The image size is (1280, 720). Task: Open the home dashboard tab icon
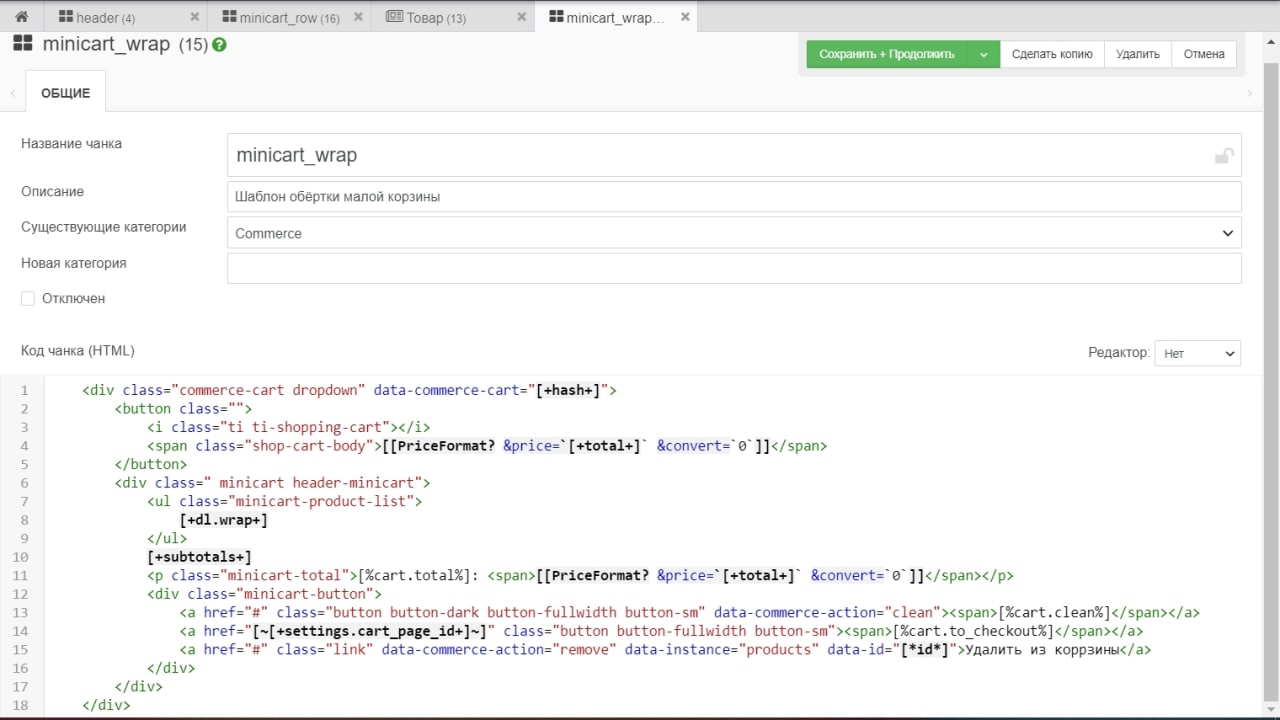[x=21, y=17]
